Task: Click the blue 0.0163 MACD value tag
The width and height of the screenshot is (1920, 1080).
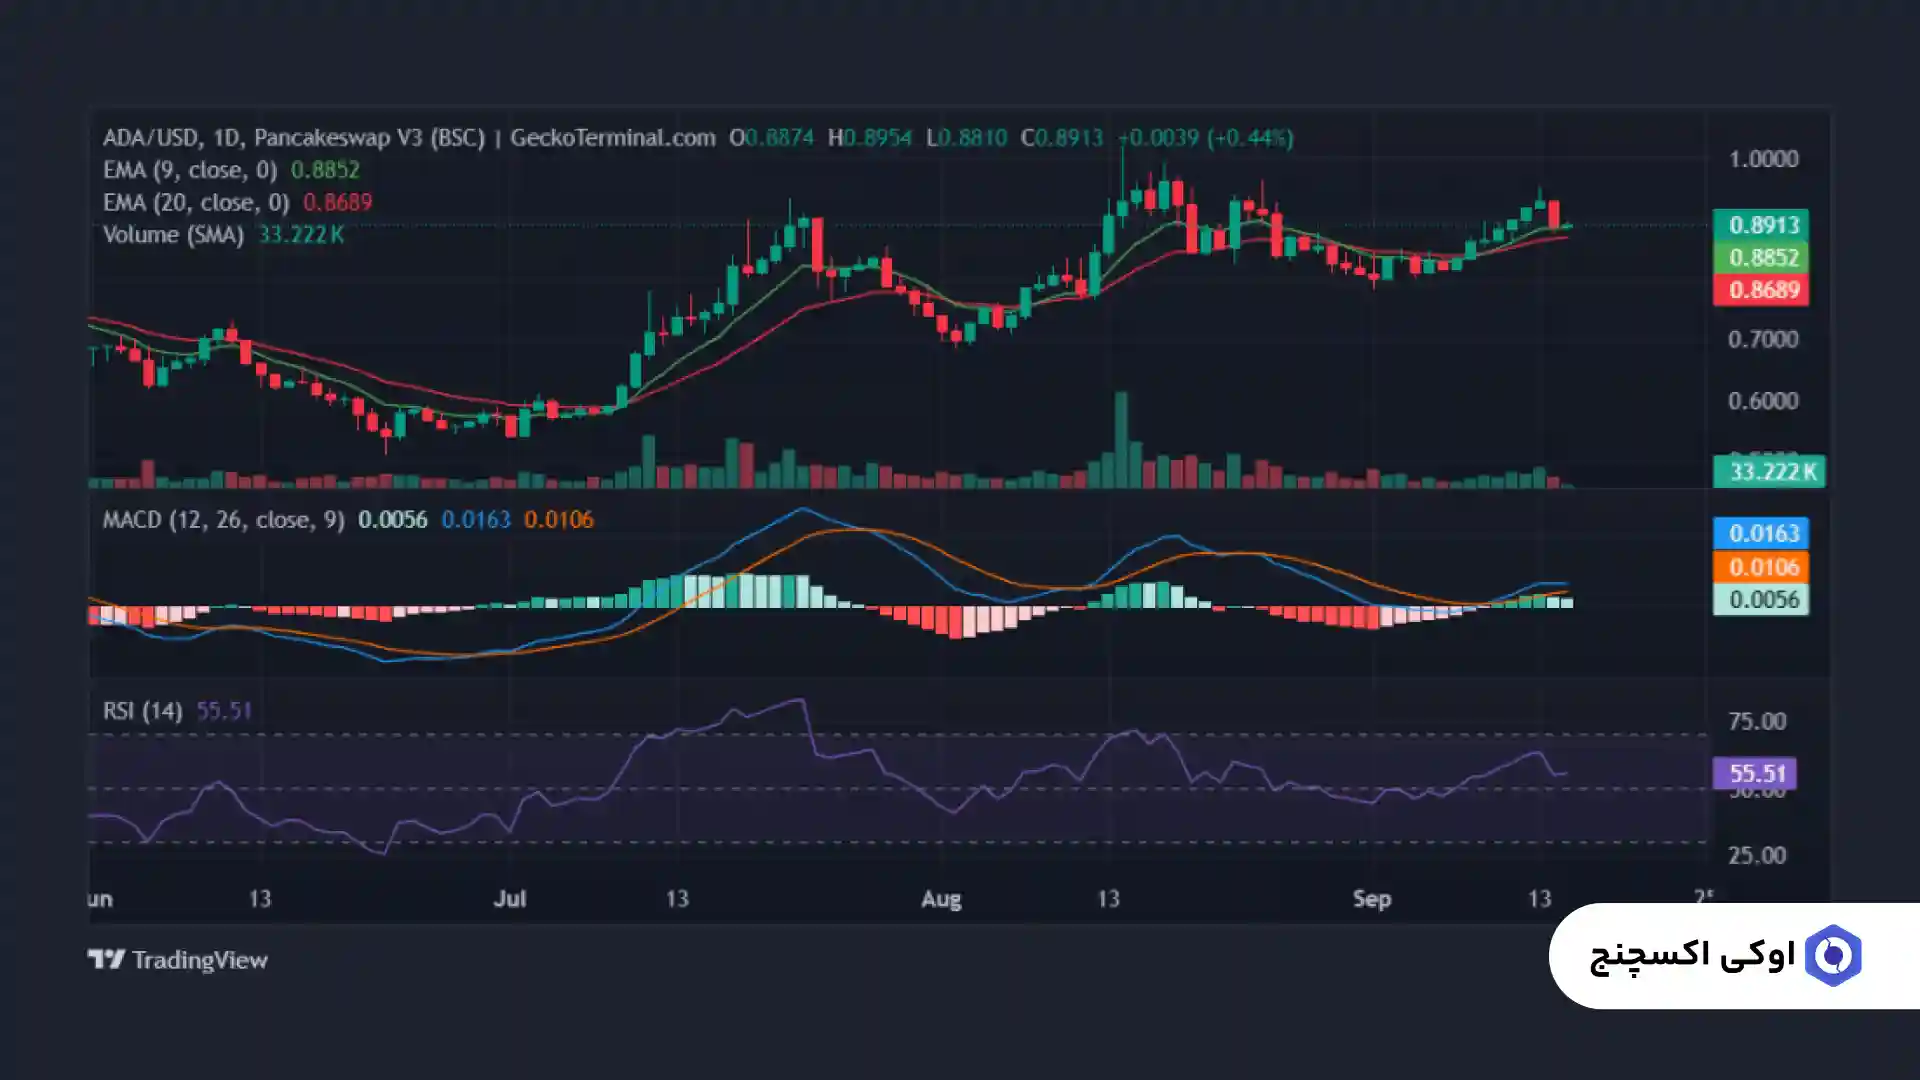Action: (1761, 533)
